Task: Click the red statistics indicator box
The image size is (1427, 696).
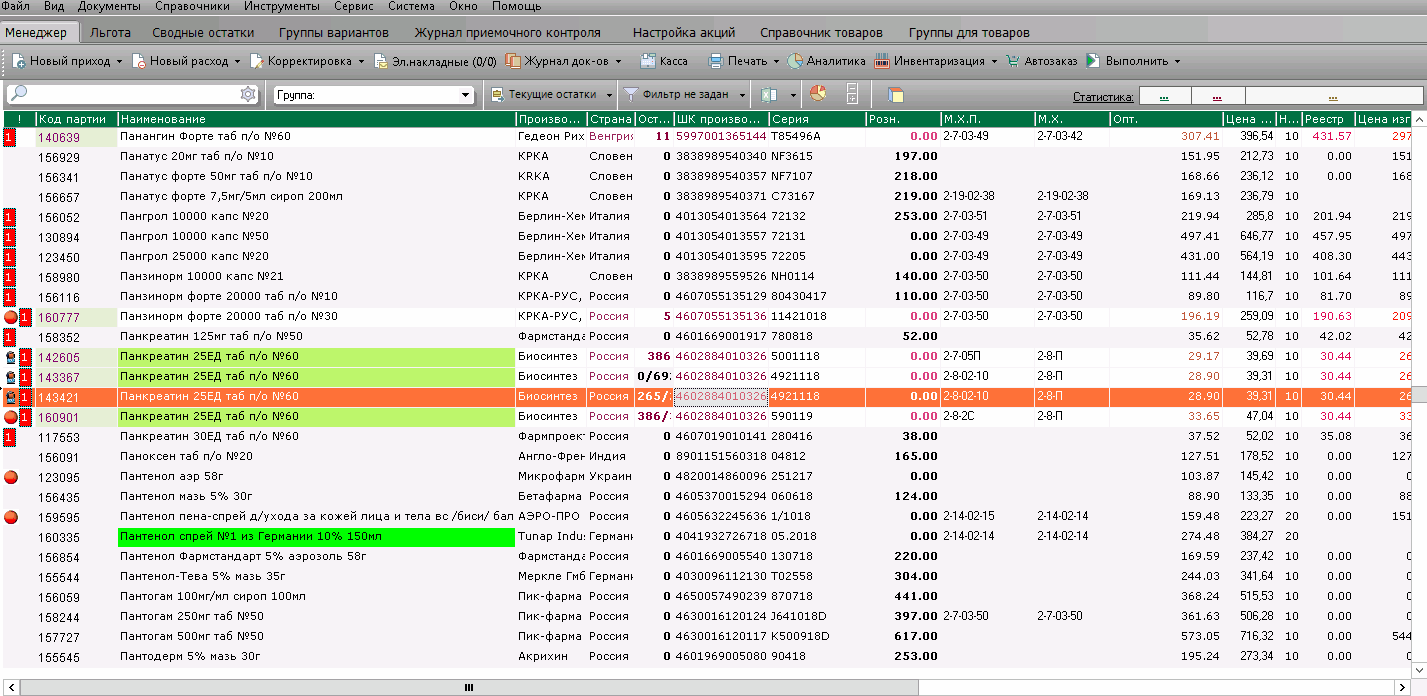Action: (1217, 96)
